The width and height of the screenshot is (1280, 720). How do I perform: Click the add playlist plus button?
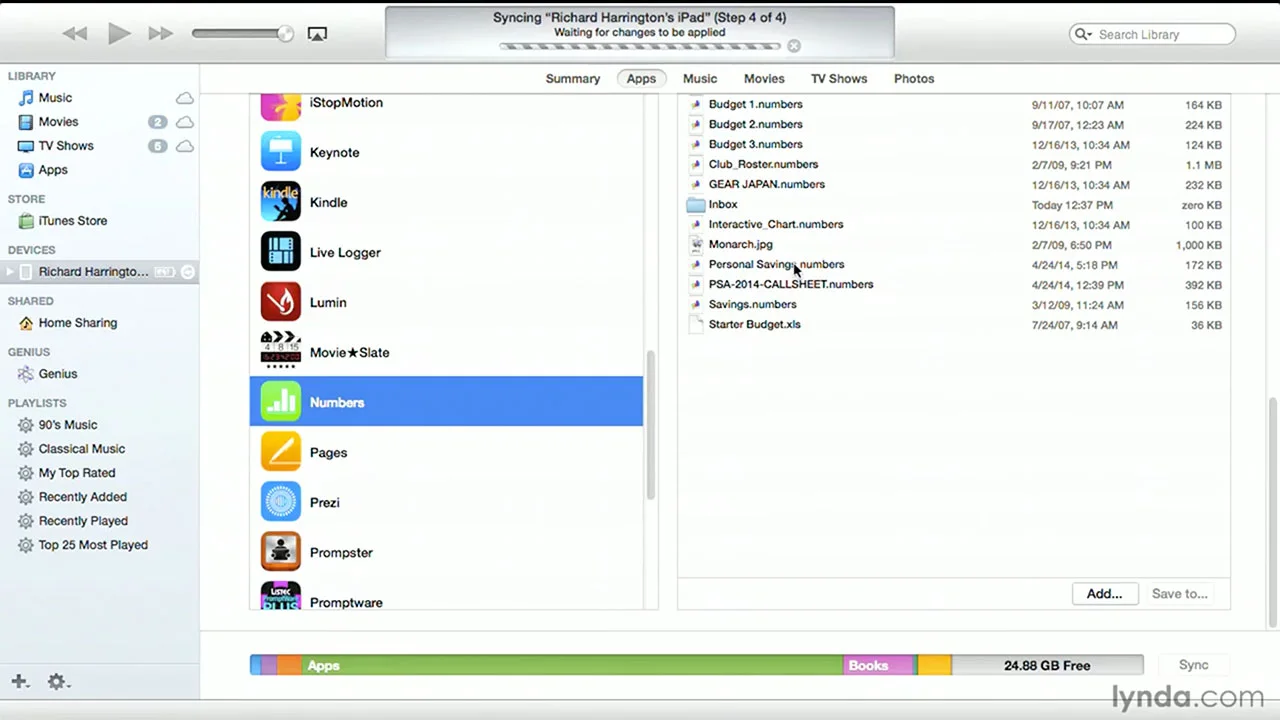(x=19, y=681)
